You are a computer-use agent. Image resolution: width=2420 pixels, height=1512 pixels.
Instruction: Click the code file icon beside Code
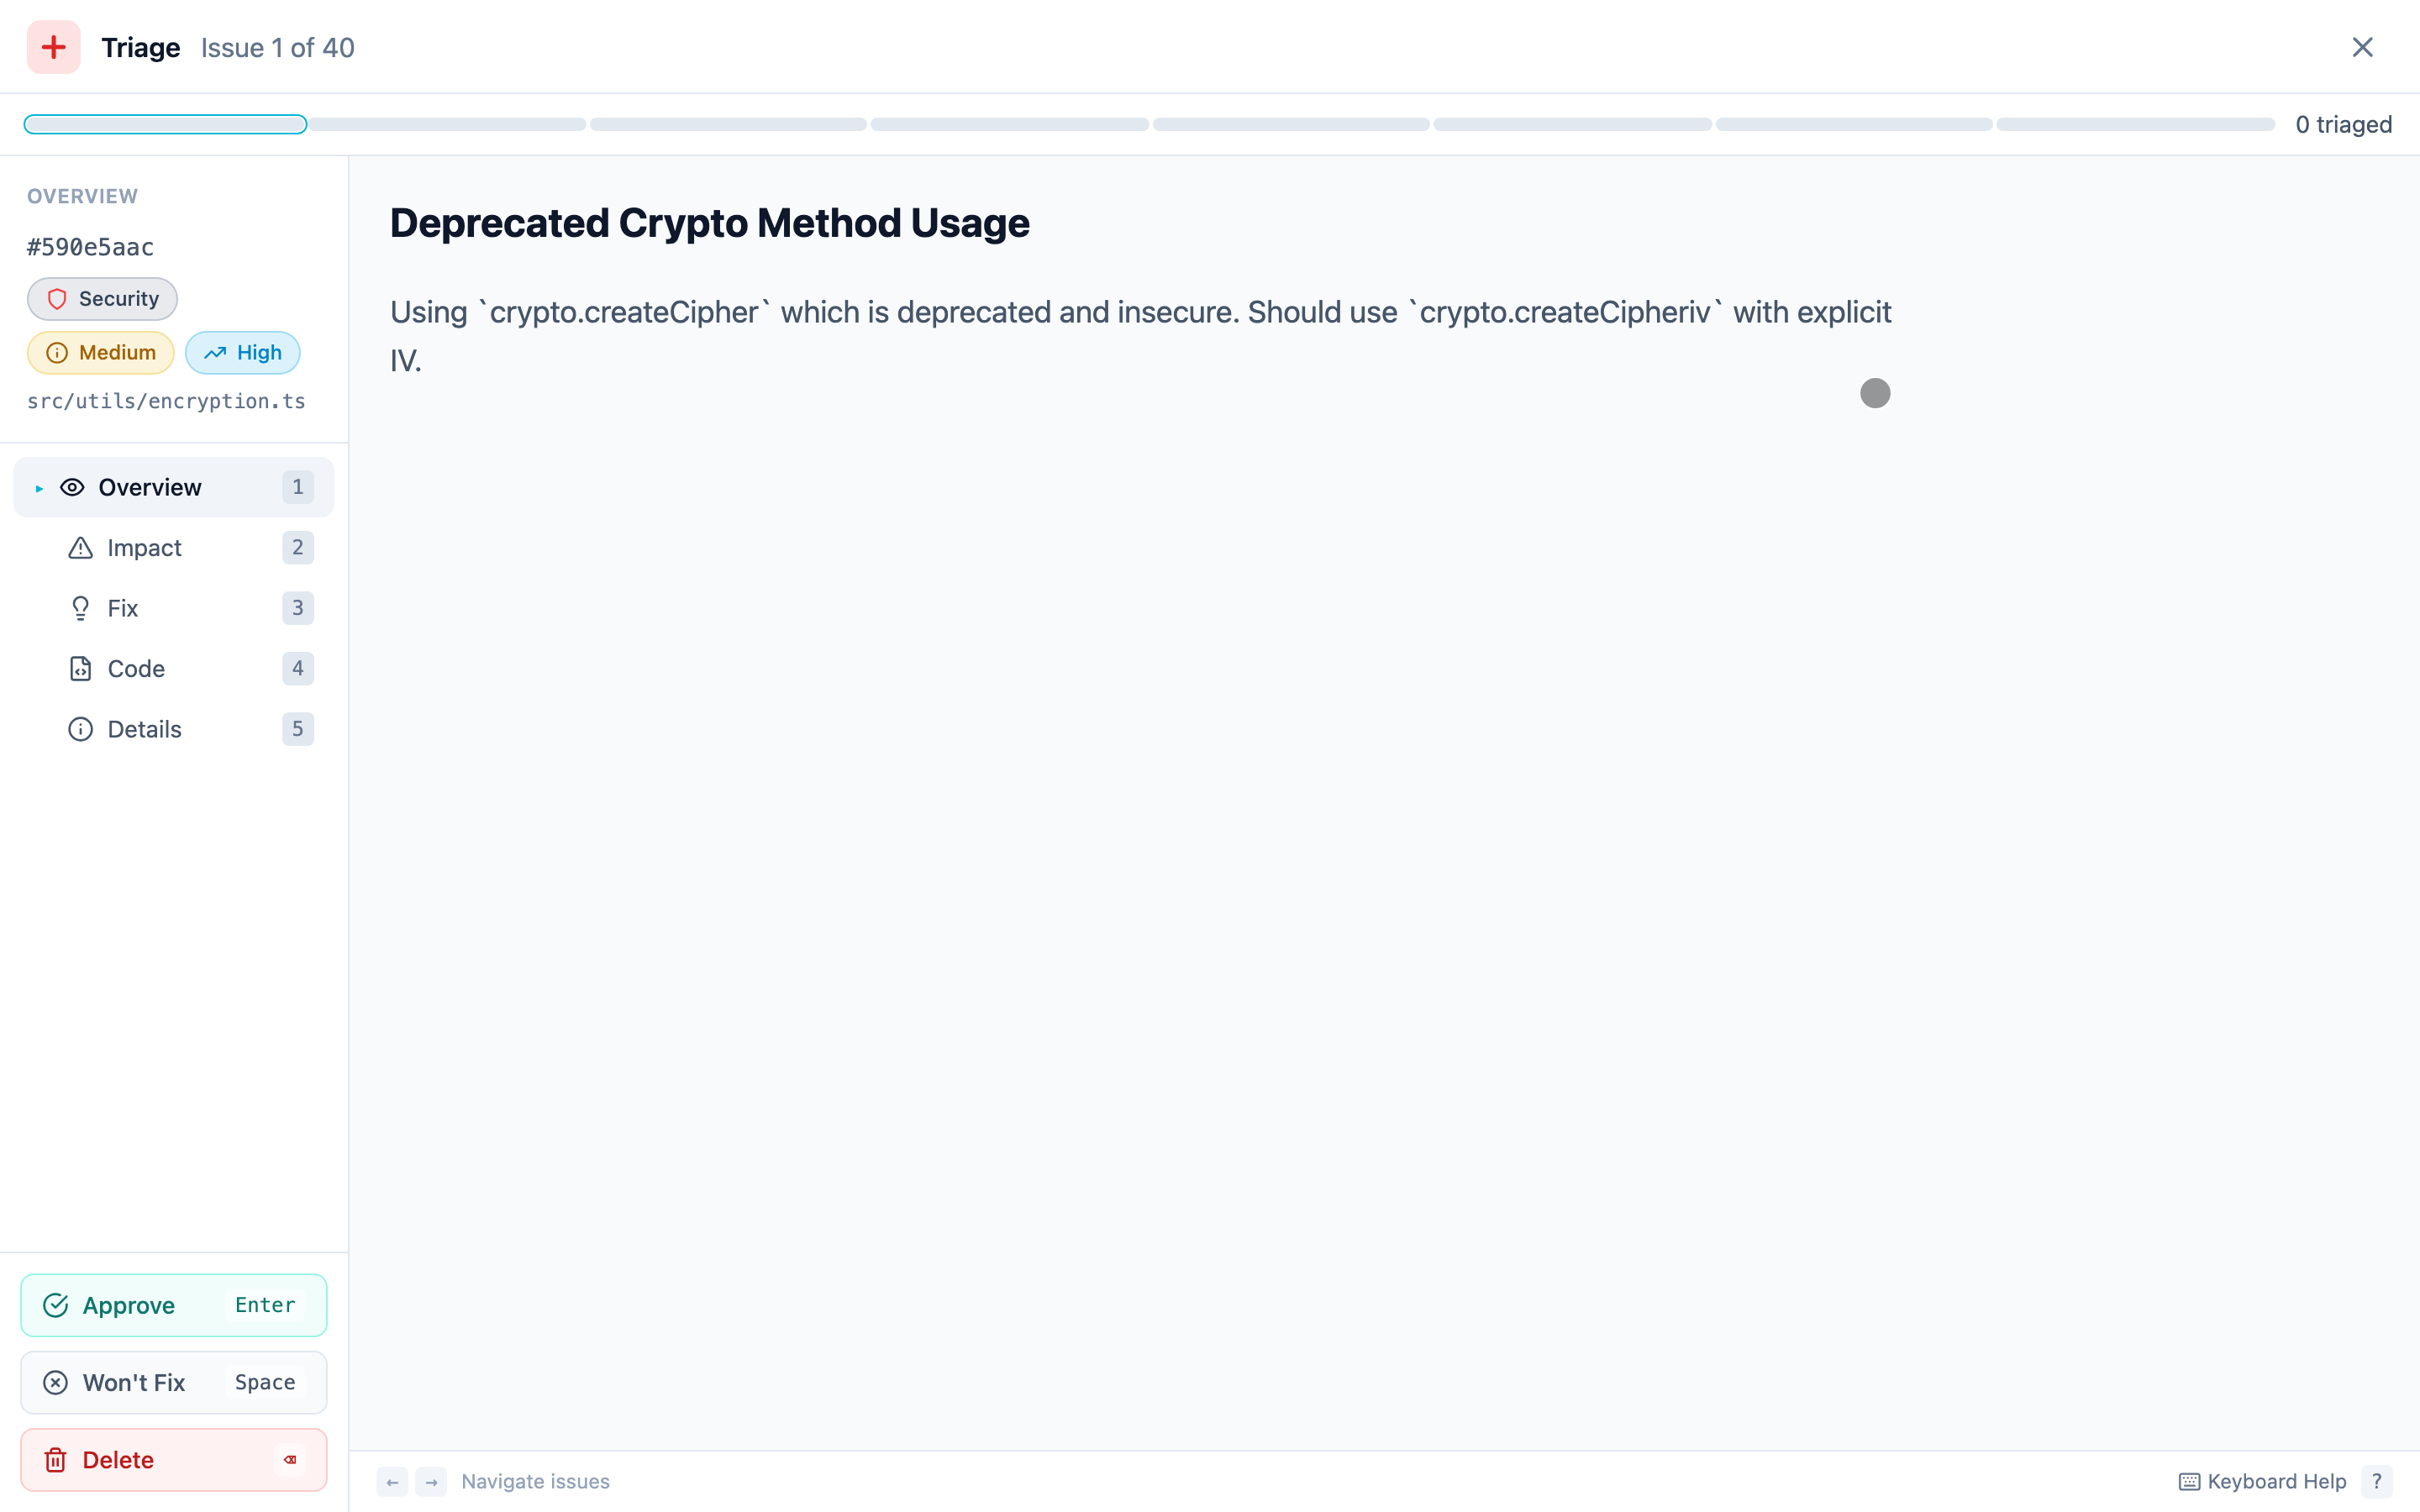[x=80, y=668]
